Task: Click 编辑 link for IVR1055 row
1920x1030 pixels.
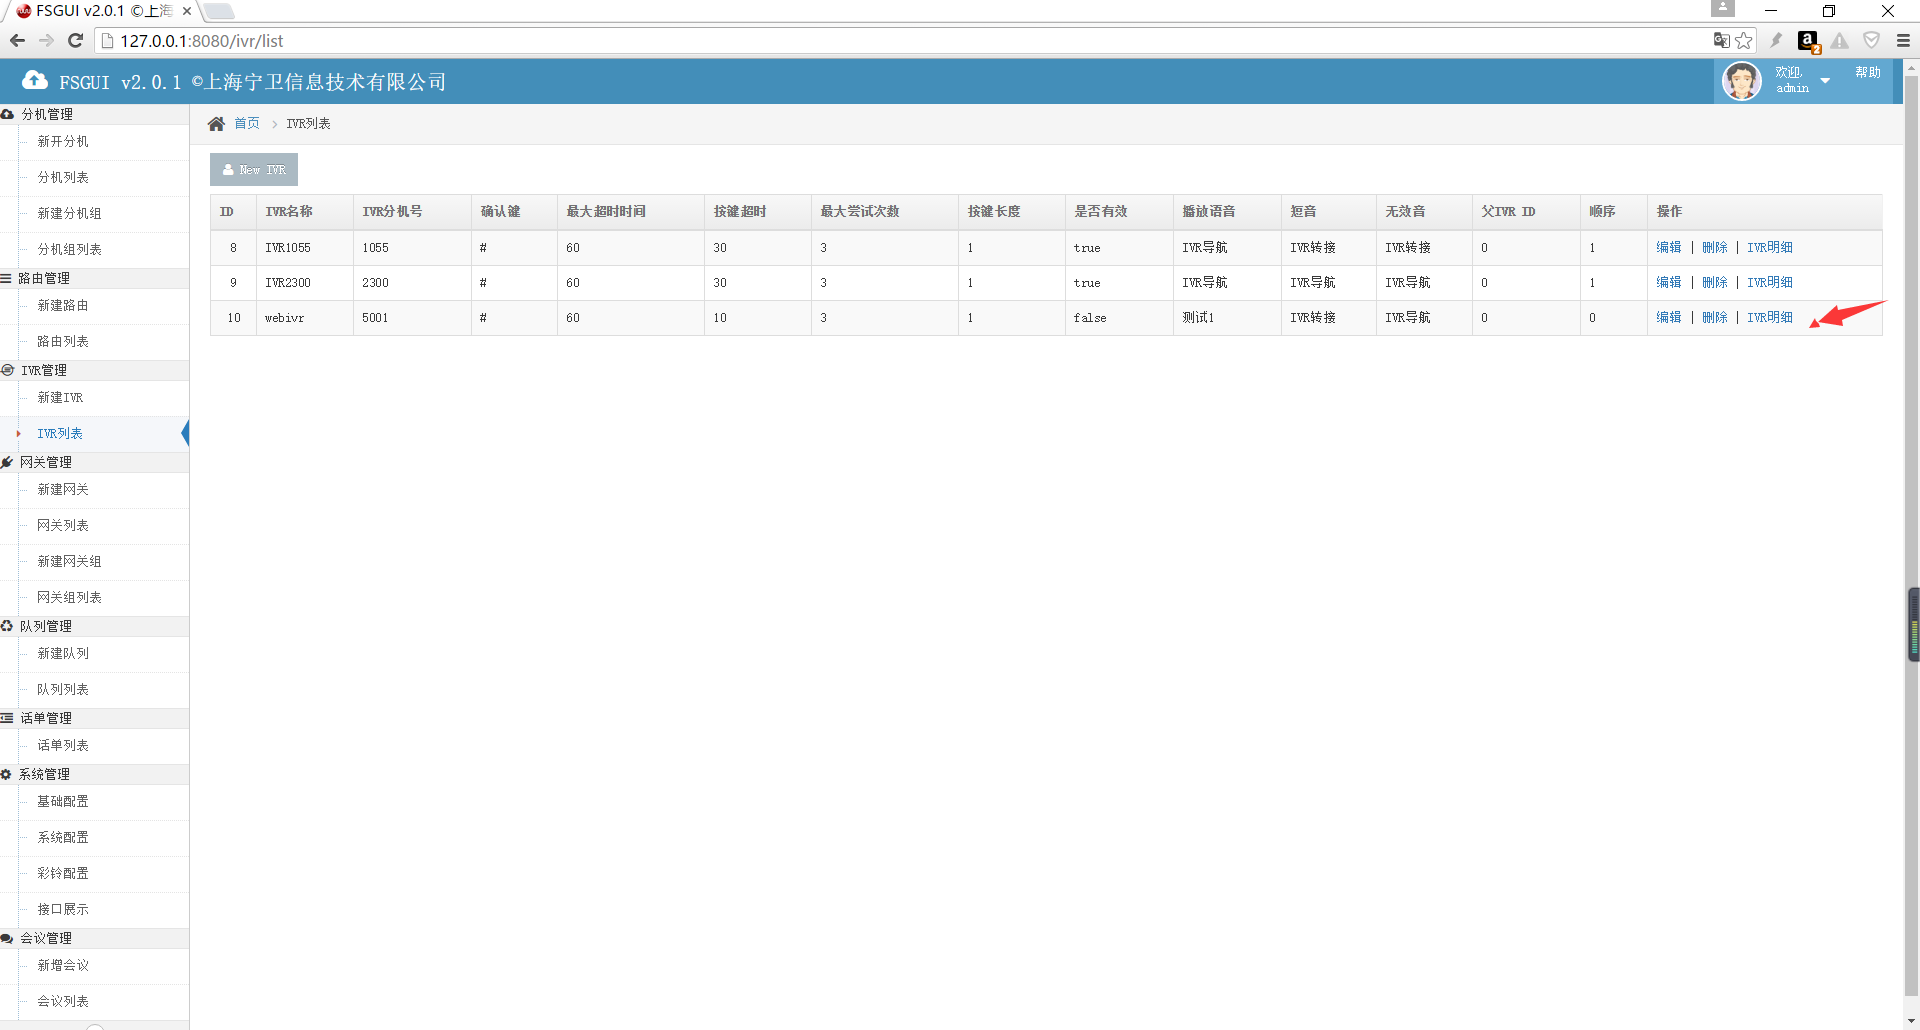Action: point(1668,248)
